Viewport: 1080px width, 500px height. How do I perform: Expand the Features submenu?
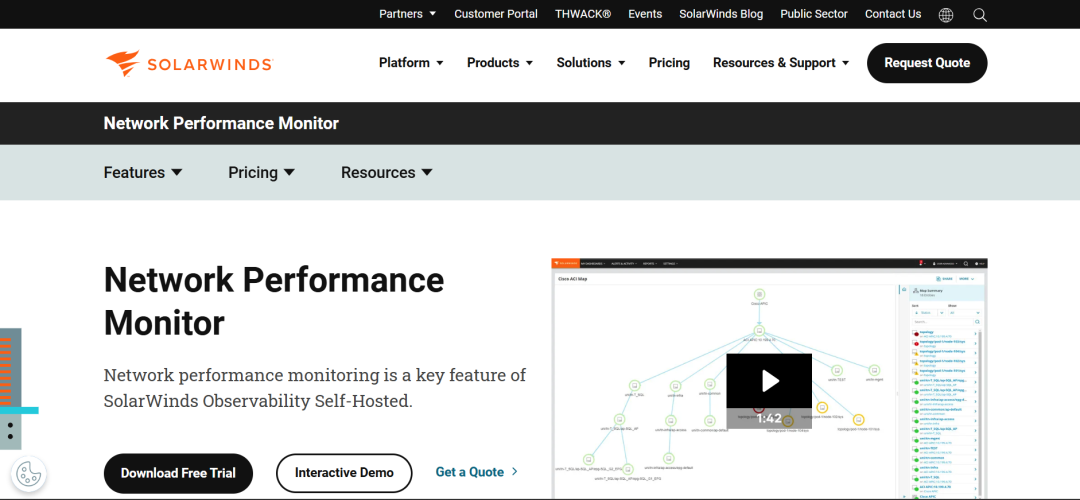143,172
